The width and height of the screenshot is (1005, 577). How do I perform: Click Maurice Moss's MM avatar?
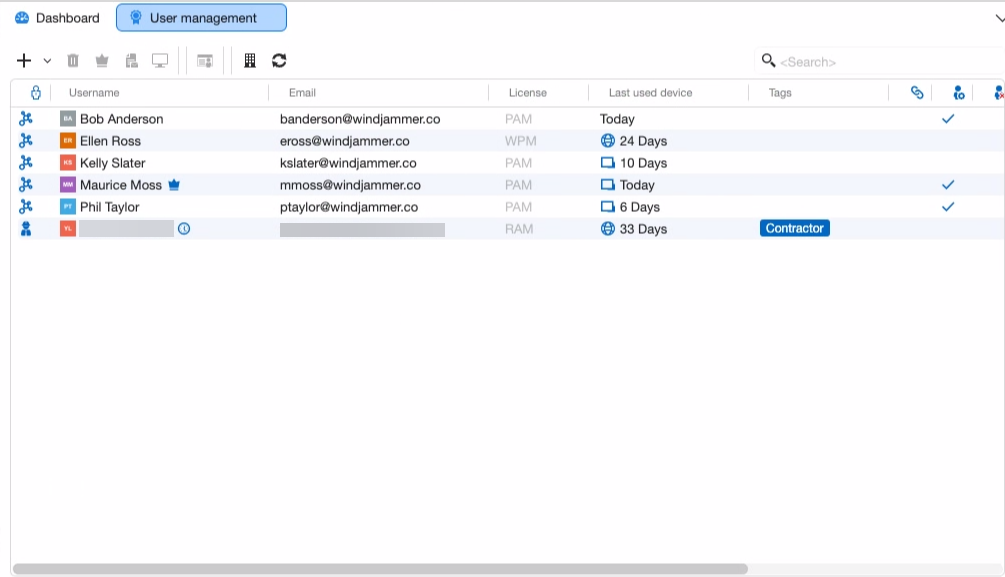(68, 185)
